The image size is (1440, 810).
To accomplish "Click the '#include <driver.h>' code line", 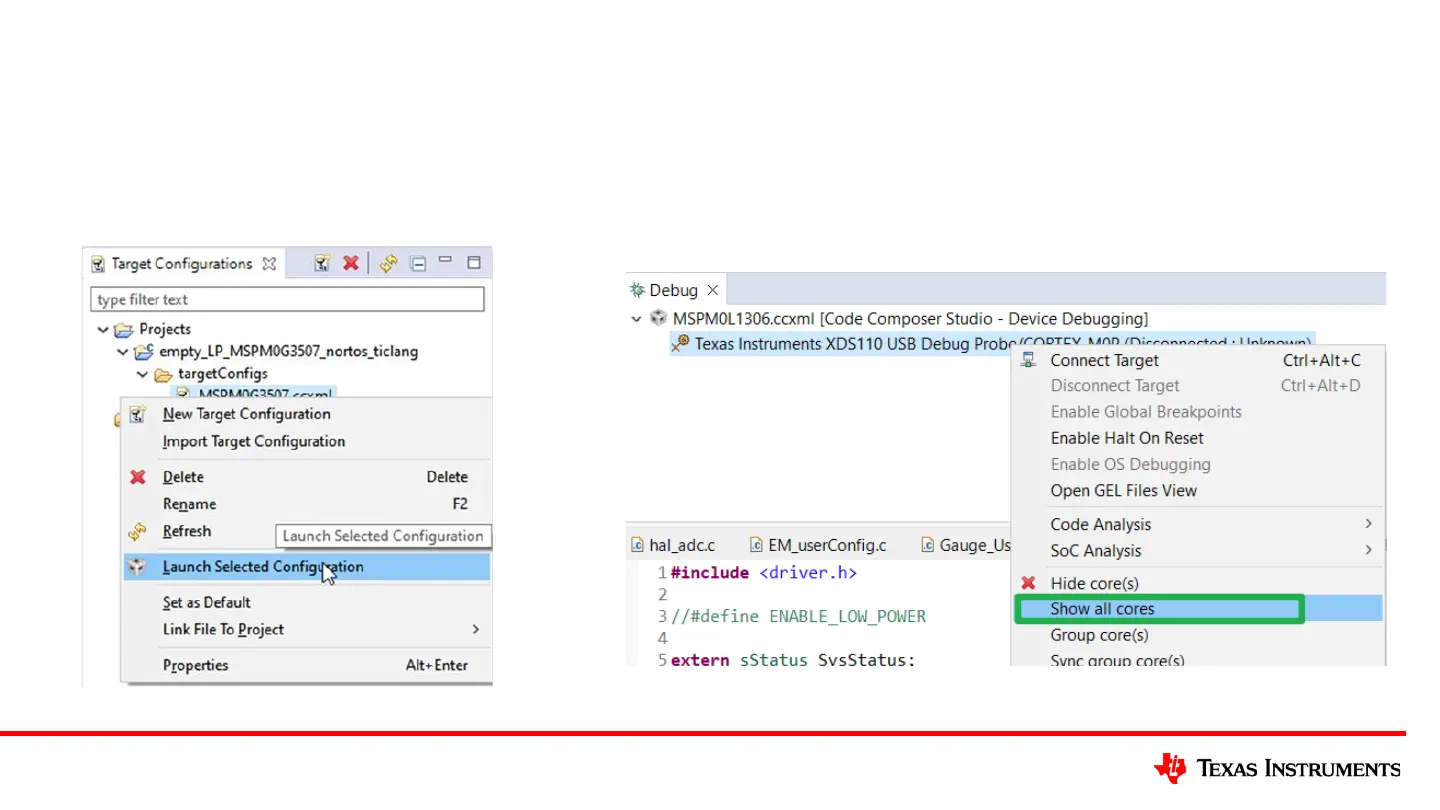I will pos(763,573).
